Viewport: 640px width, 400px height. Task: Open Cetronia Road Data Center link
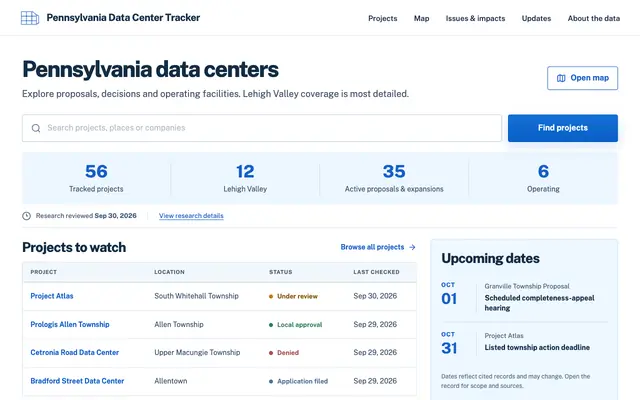(x=75, y=352)
